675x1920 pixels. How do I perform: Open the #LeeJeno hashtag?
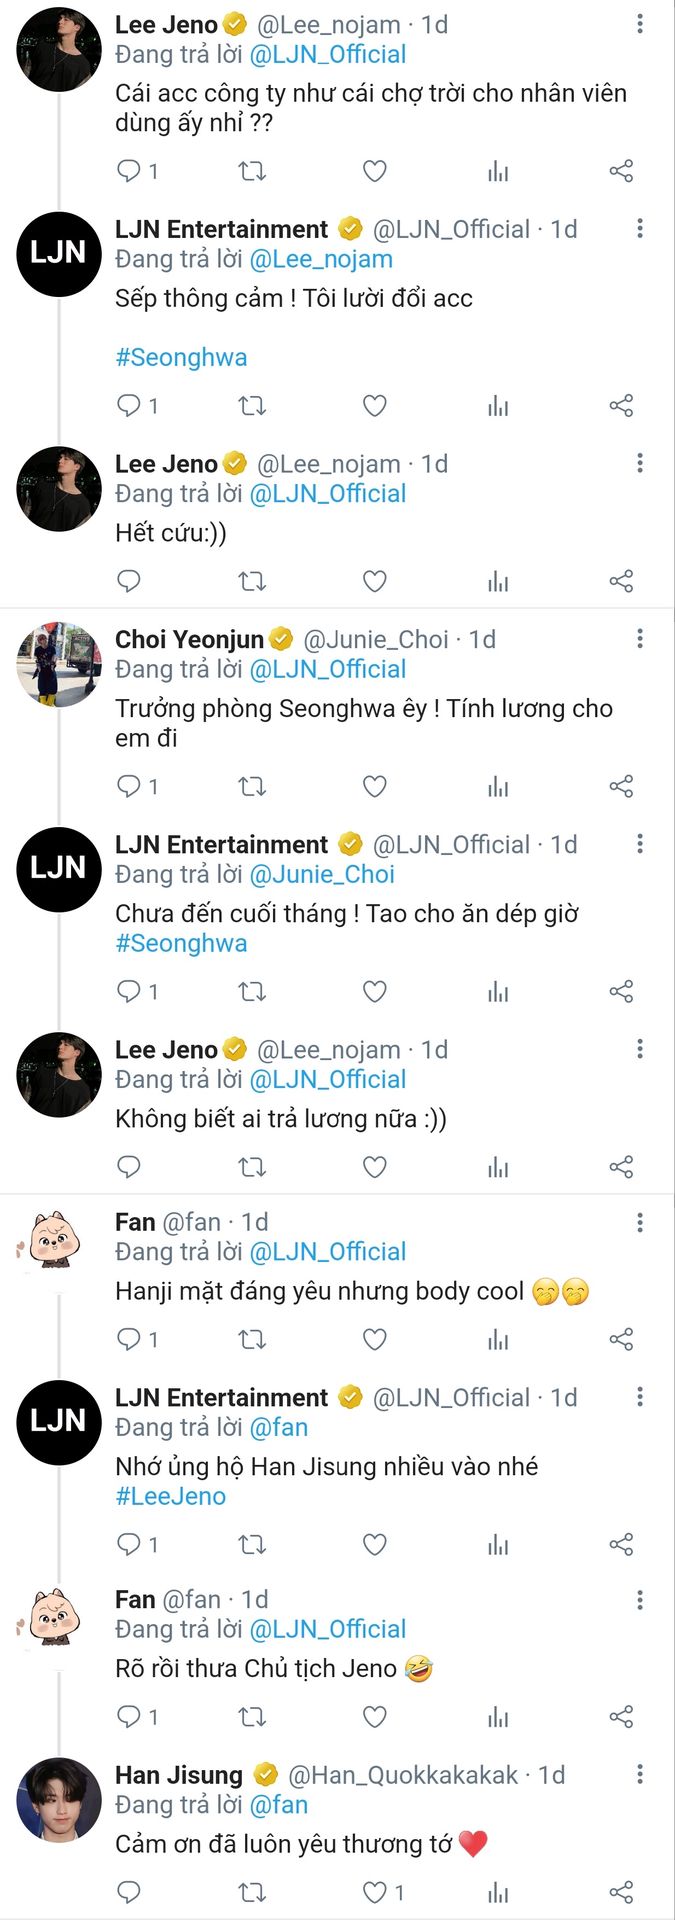(171, 1496)
